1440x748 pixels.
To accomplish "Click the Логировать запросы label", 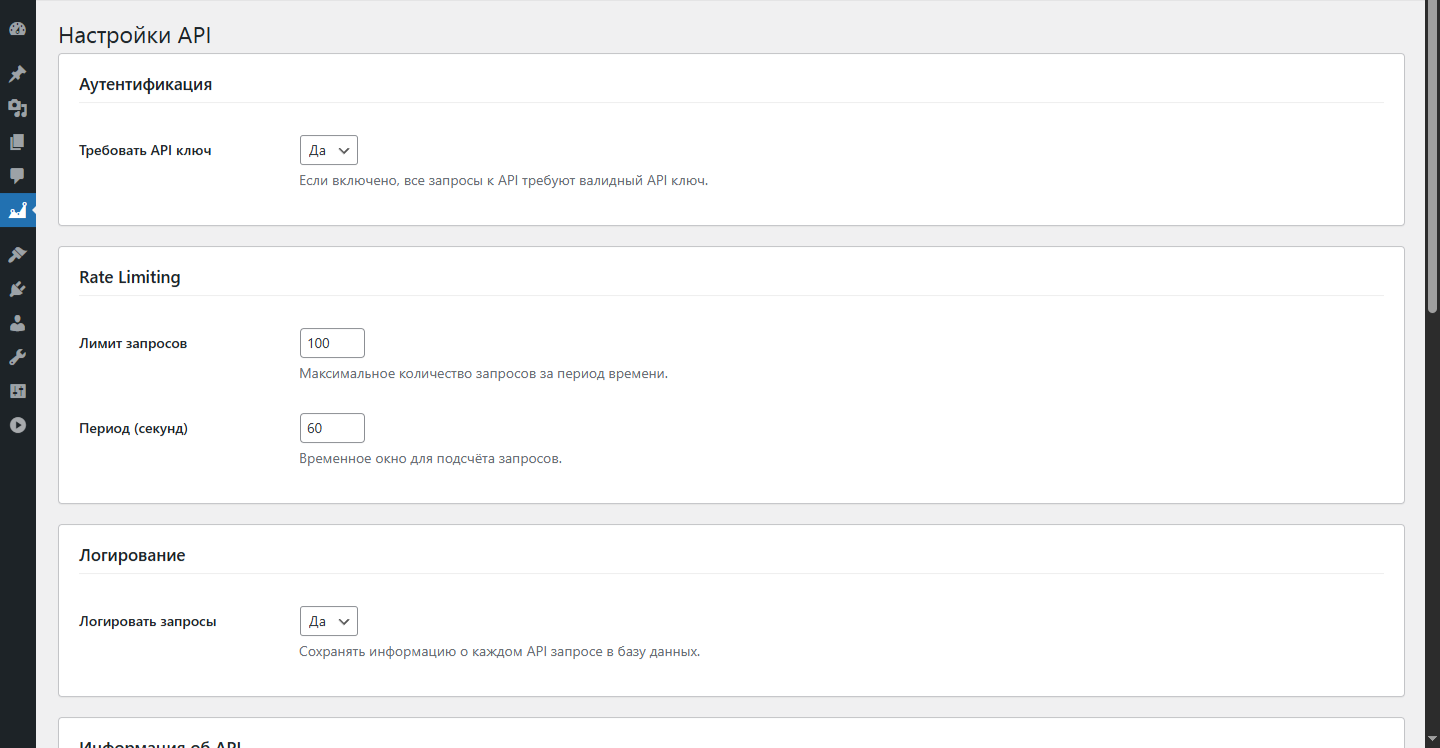I will point(148,621).
